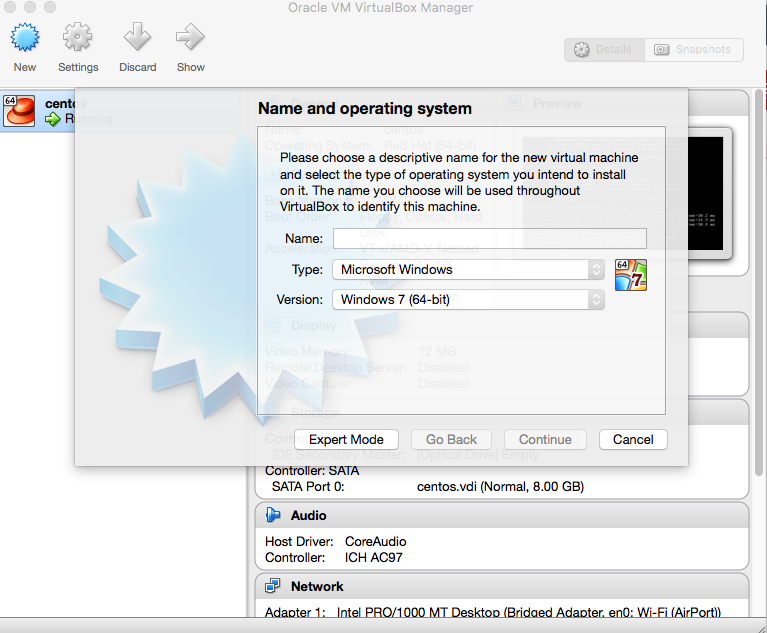Click the centos.vdi storage entry
Image resolution: width=767 pixels, height=633 pixels.
click(500, 487)
